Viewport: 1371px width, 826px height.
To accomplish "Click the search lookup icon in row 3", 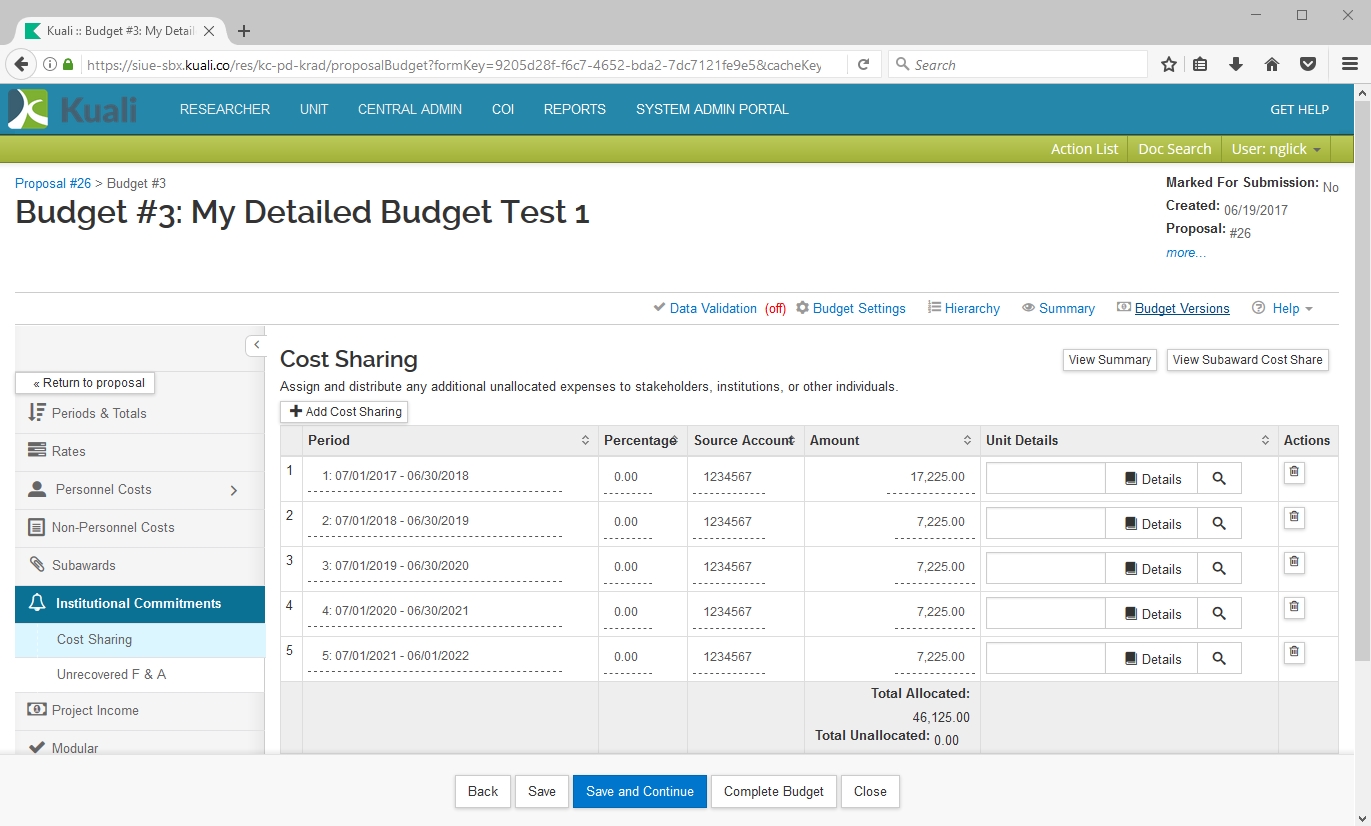I will [x=1219, y=569].
